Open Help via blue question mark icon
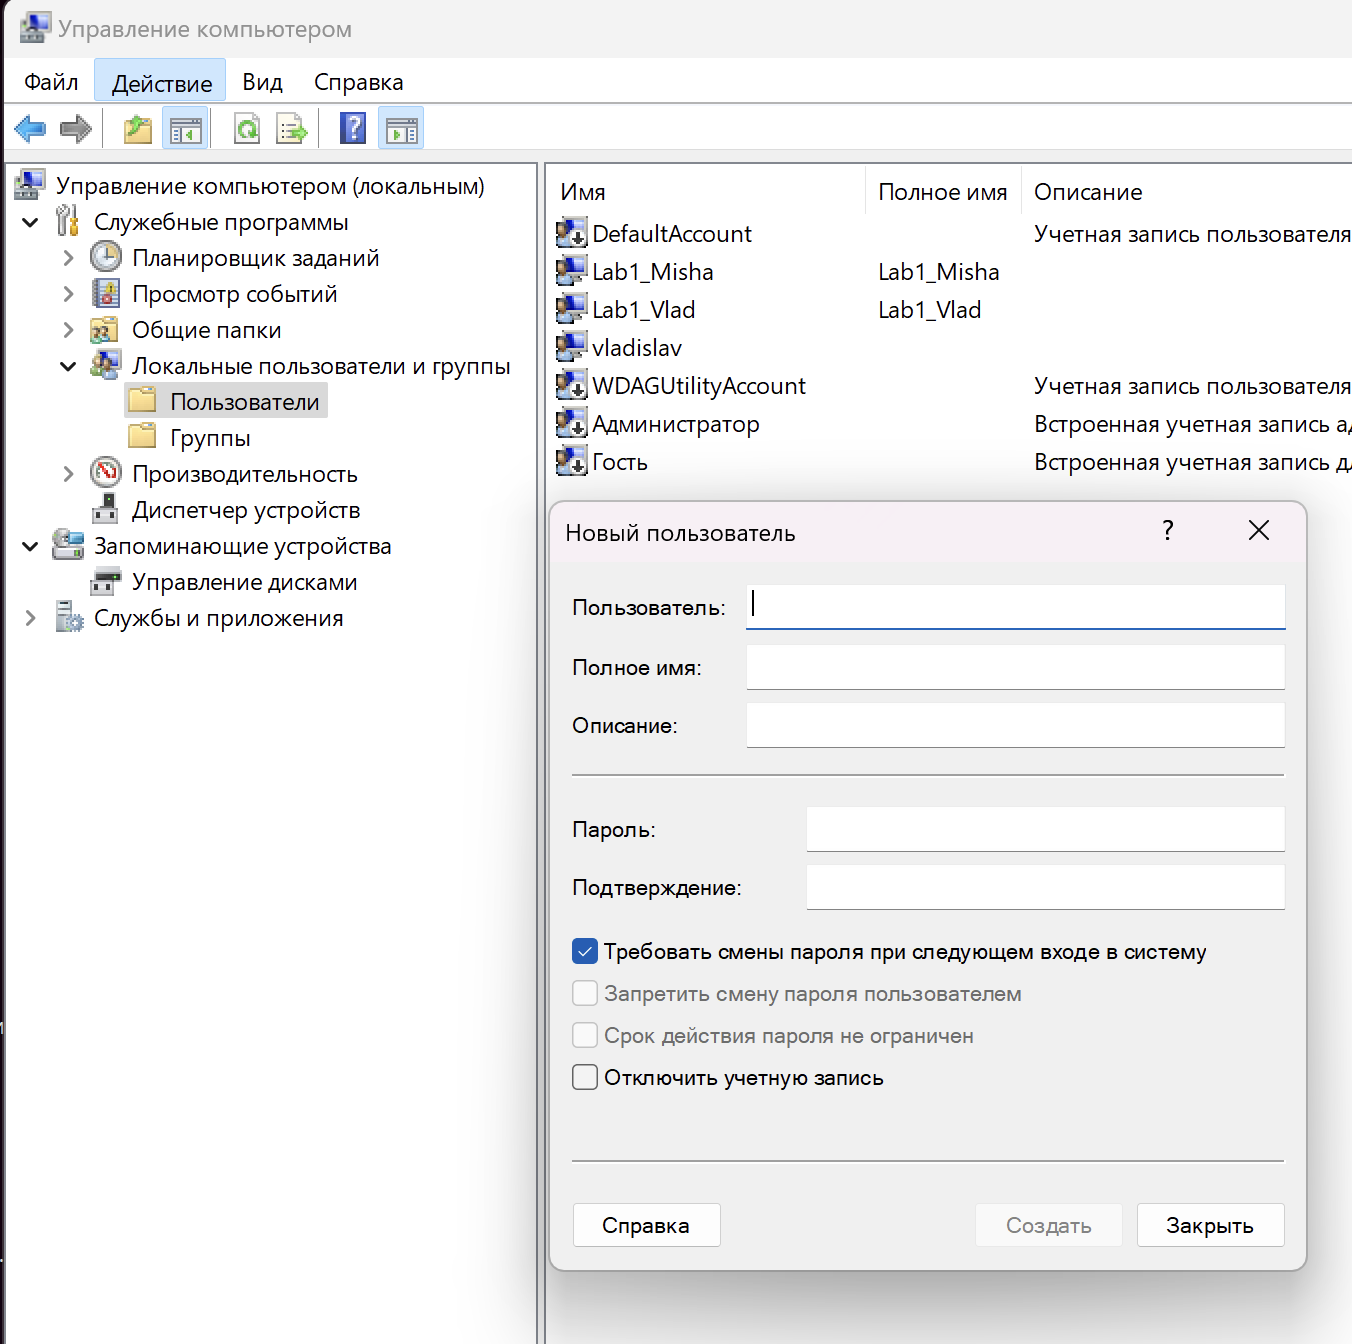1352x1344 pixels. click(353, 129)
